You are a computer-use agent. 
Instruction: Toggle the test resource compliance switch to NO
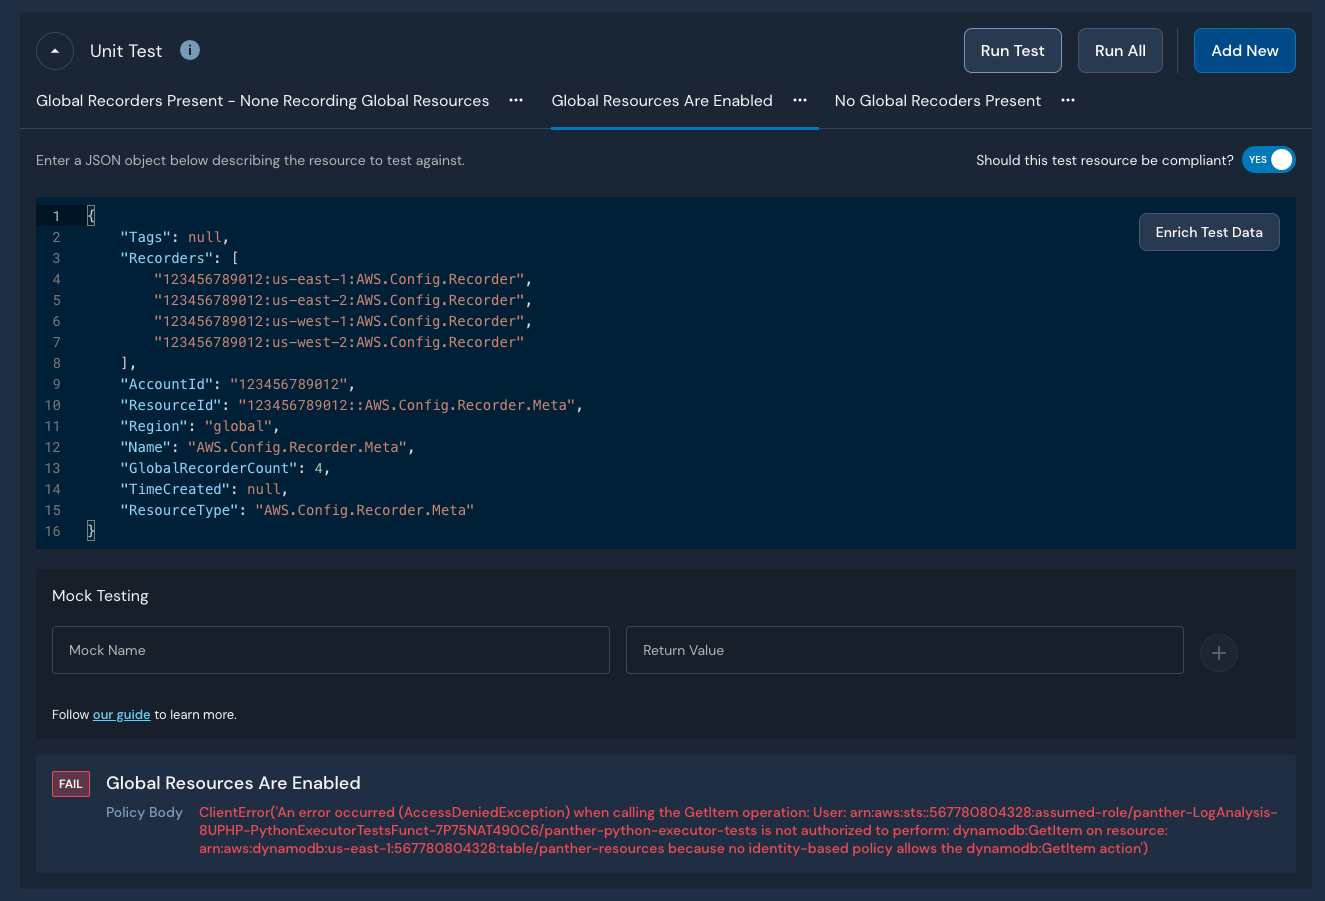[x=1268, y=159]
